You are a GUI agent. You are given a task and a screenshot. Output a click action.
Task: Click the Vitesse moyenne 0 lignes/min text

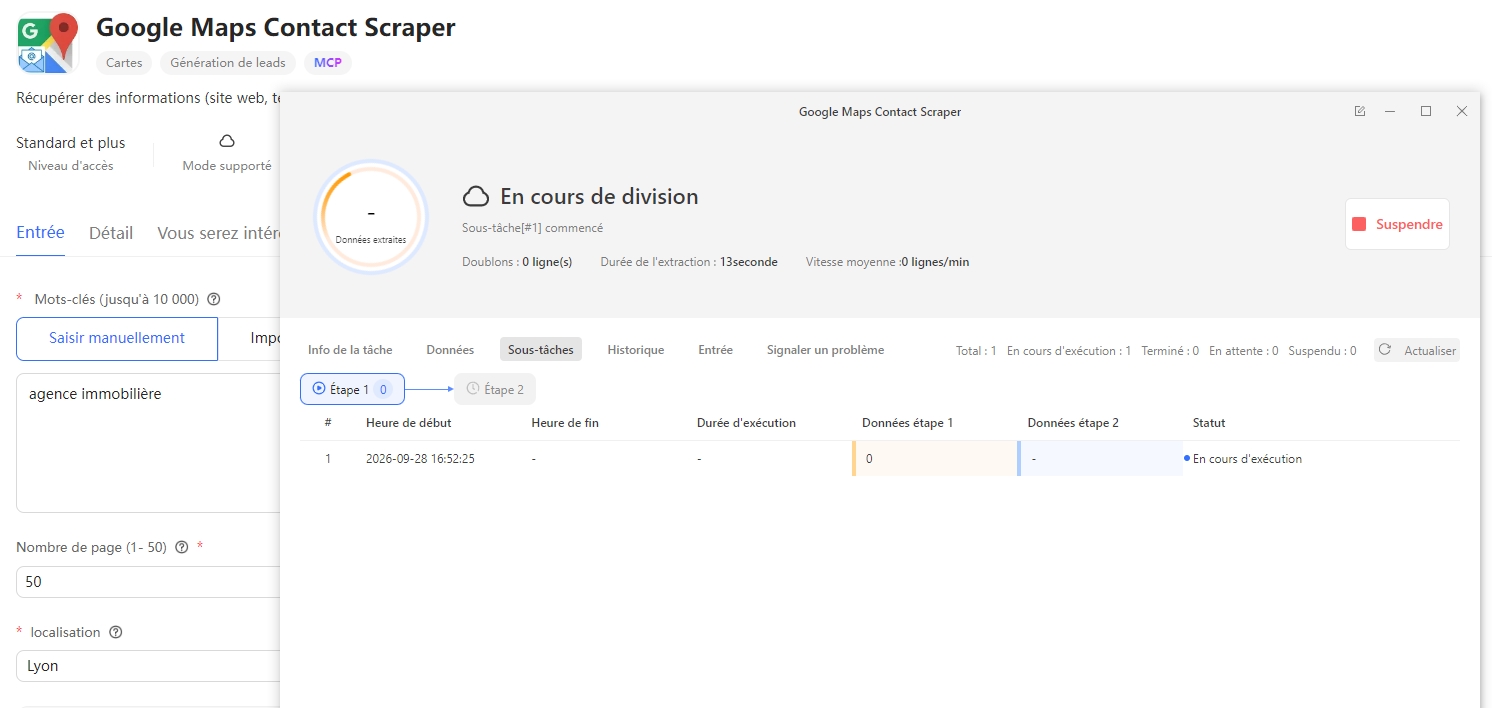click(887, 262)
